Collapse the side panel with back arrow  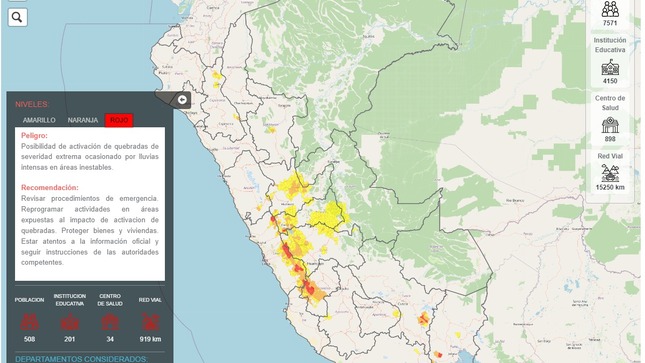click(x=182, y=99)
